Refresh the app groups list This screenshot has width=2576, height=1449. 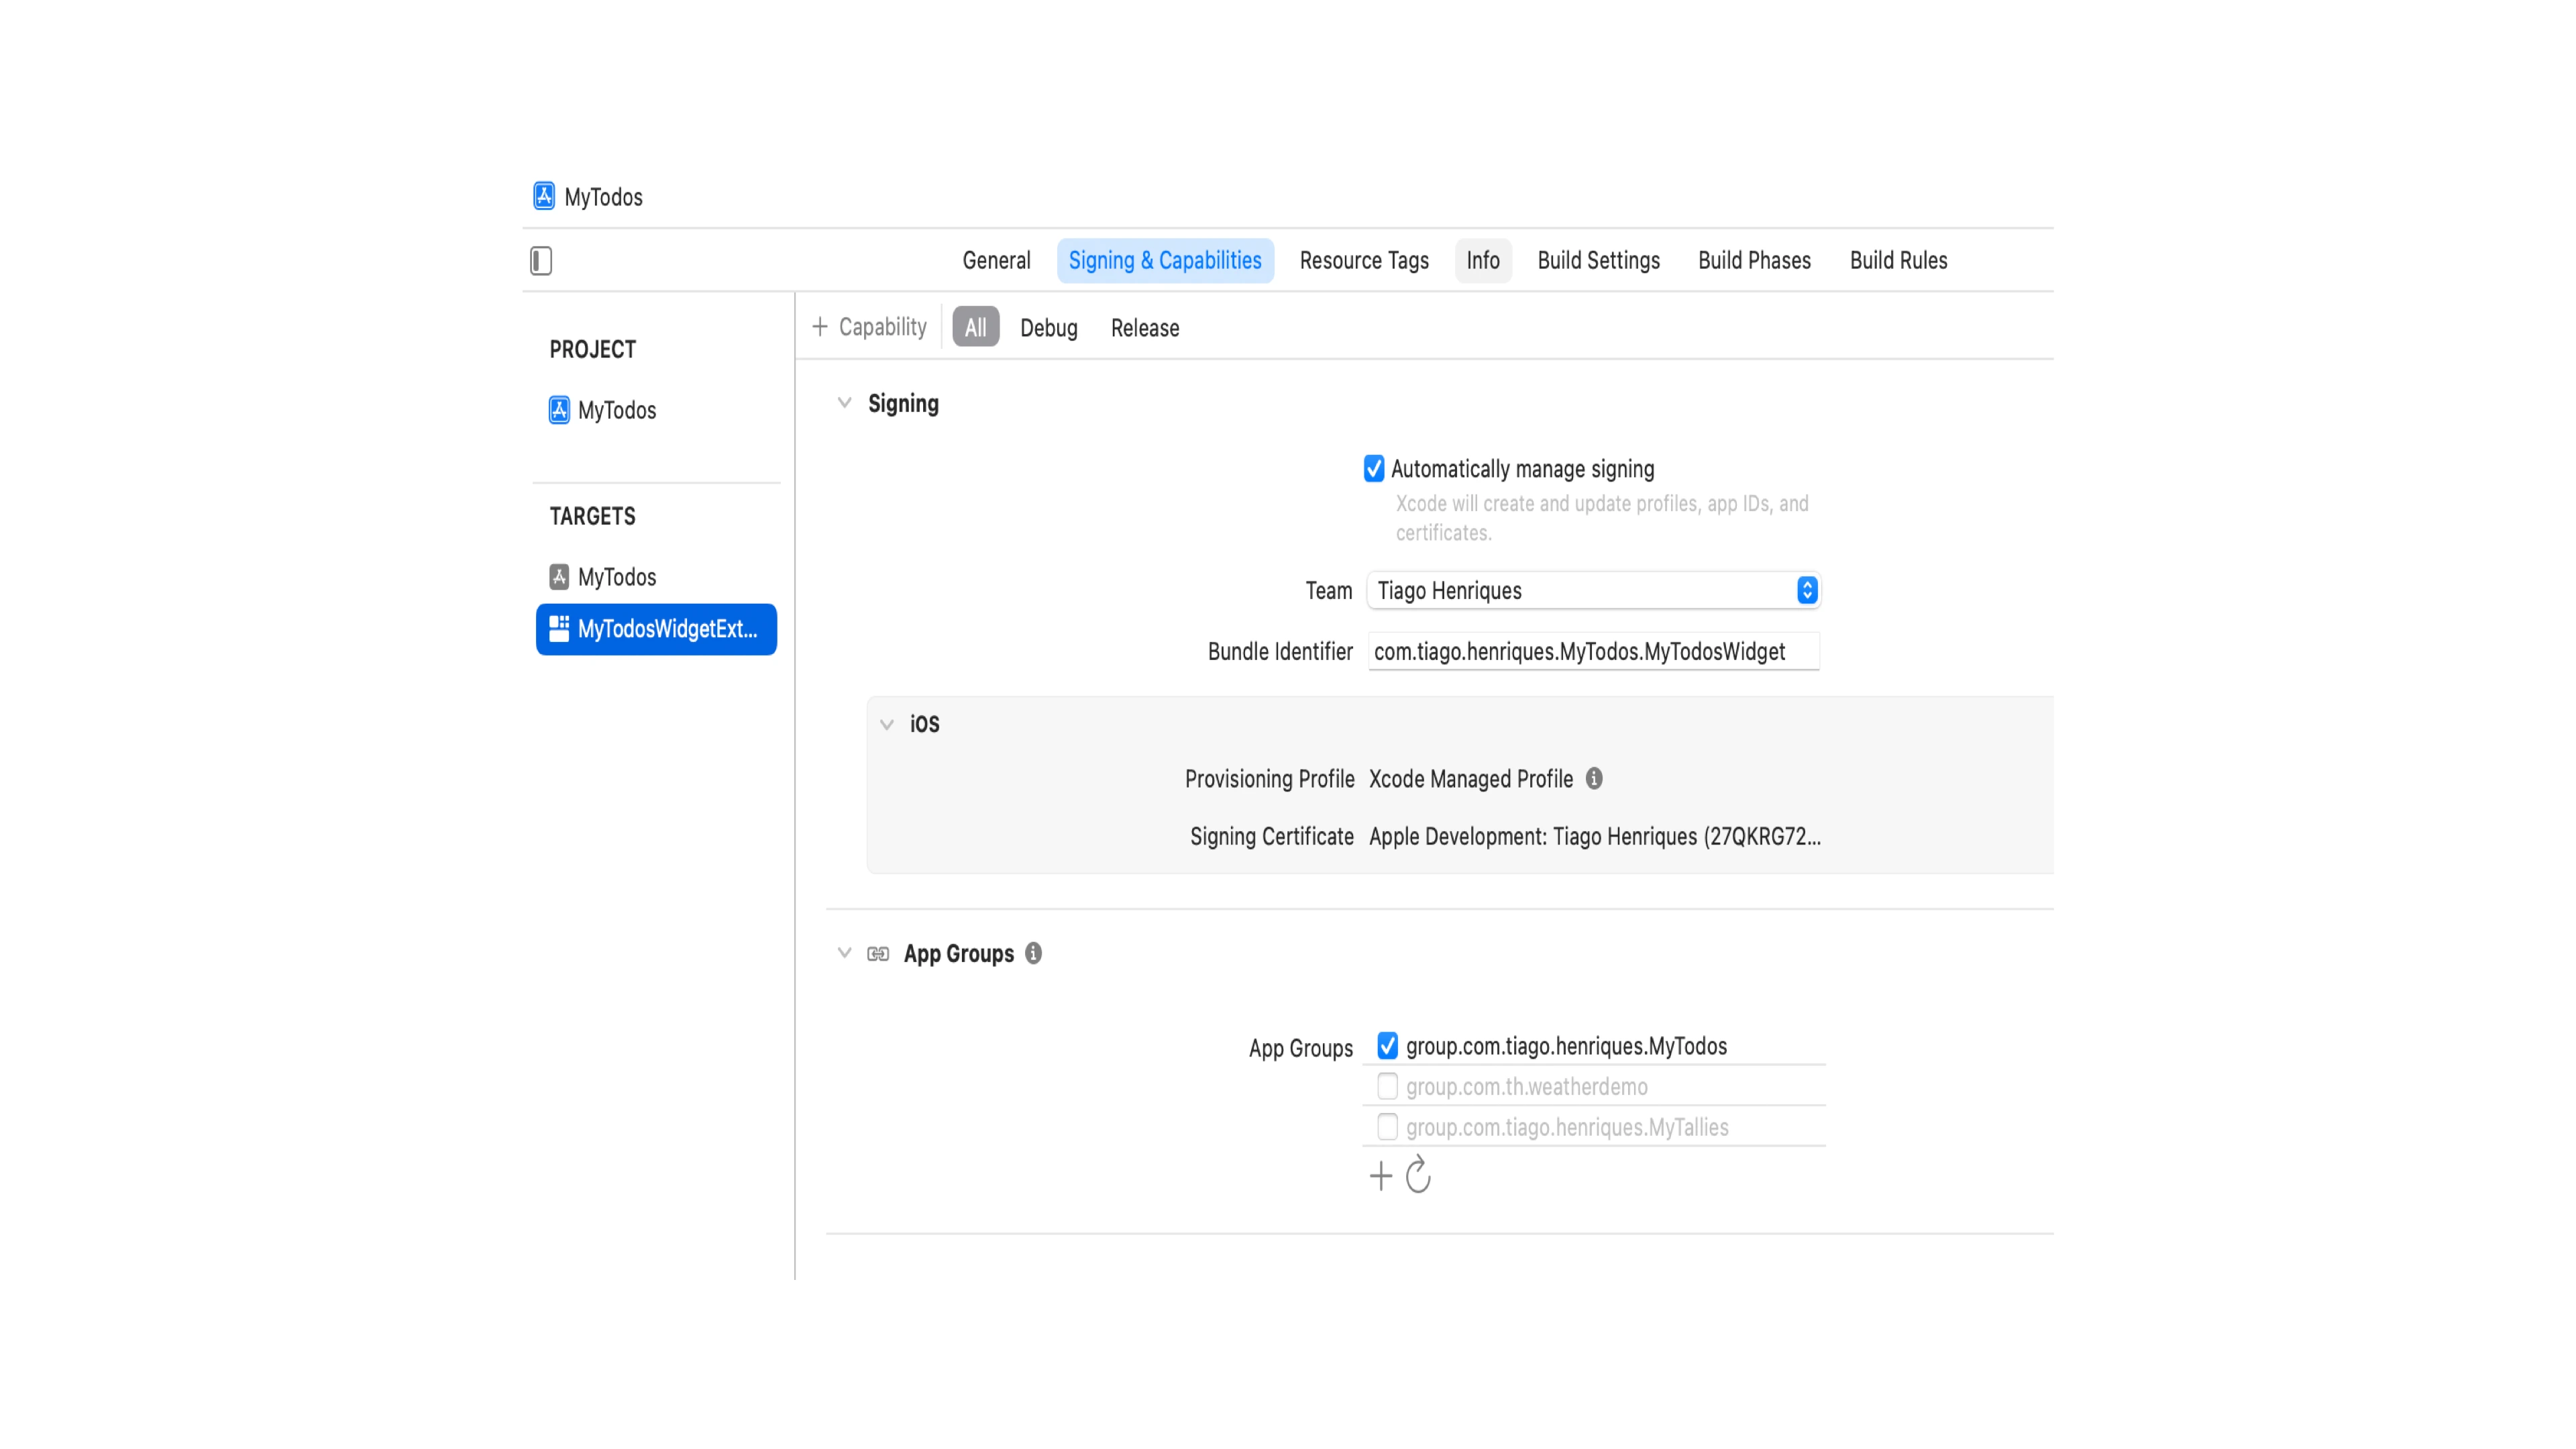click(1418, 1175)
